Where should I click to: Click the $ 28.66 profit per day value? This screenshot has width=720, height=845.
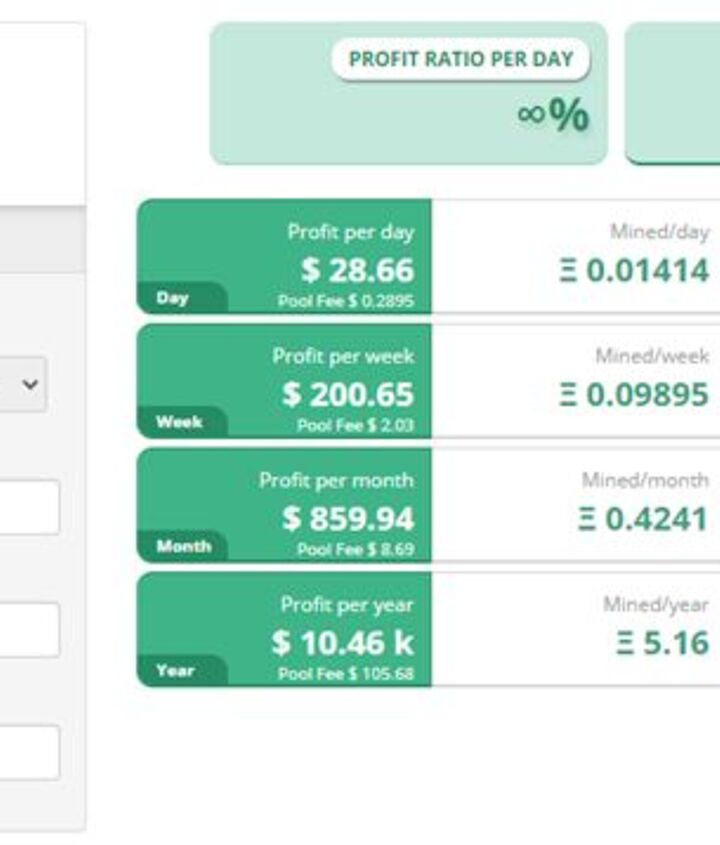click(x=357, y=270)
